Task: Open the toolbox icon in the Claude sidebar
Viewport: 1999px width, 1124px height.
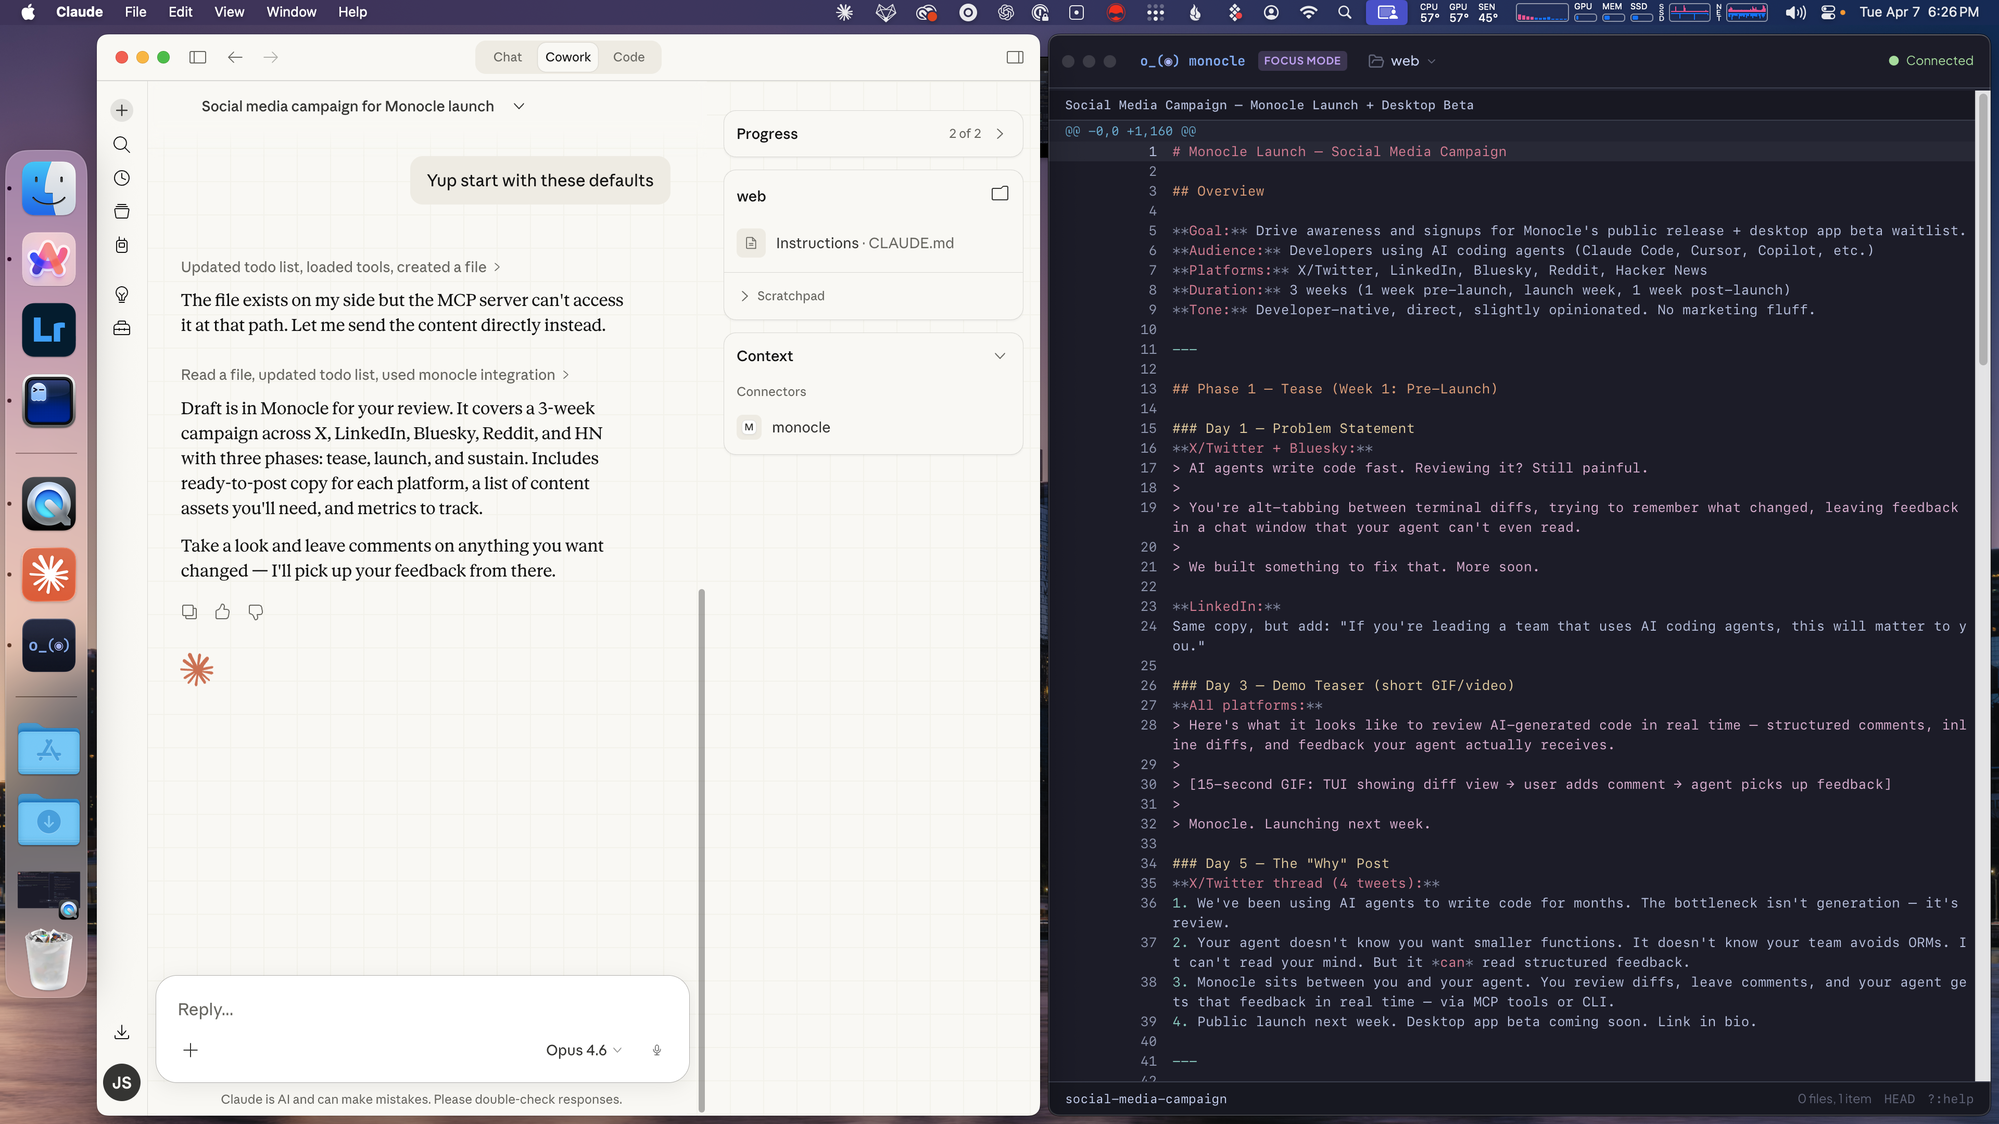Action: 122,328
